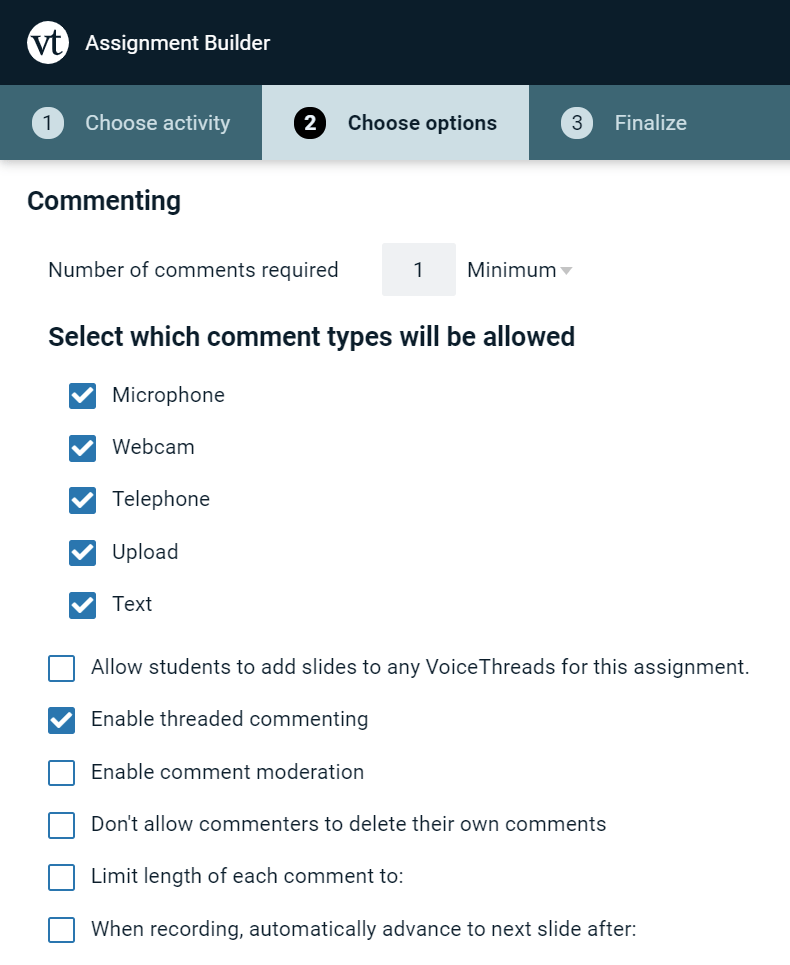Enable Limit length of each comment
Screen dimensions: 790x965
tap(62, 877)
